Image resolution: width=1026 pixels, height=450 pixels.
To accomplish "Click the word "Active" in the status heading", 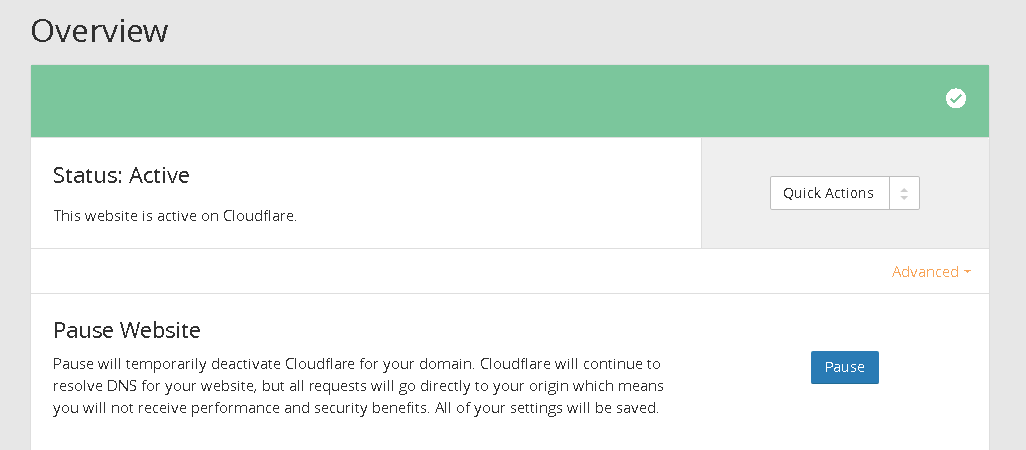I will coord(160,176).
